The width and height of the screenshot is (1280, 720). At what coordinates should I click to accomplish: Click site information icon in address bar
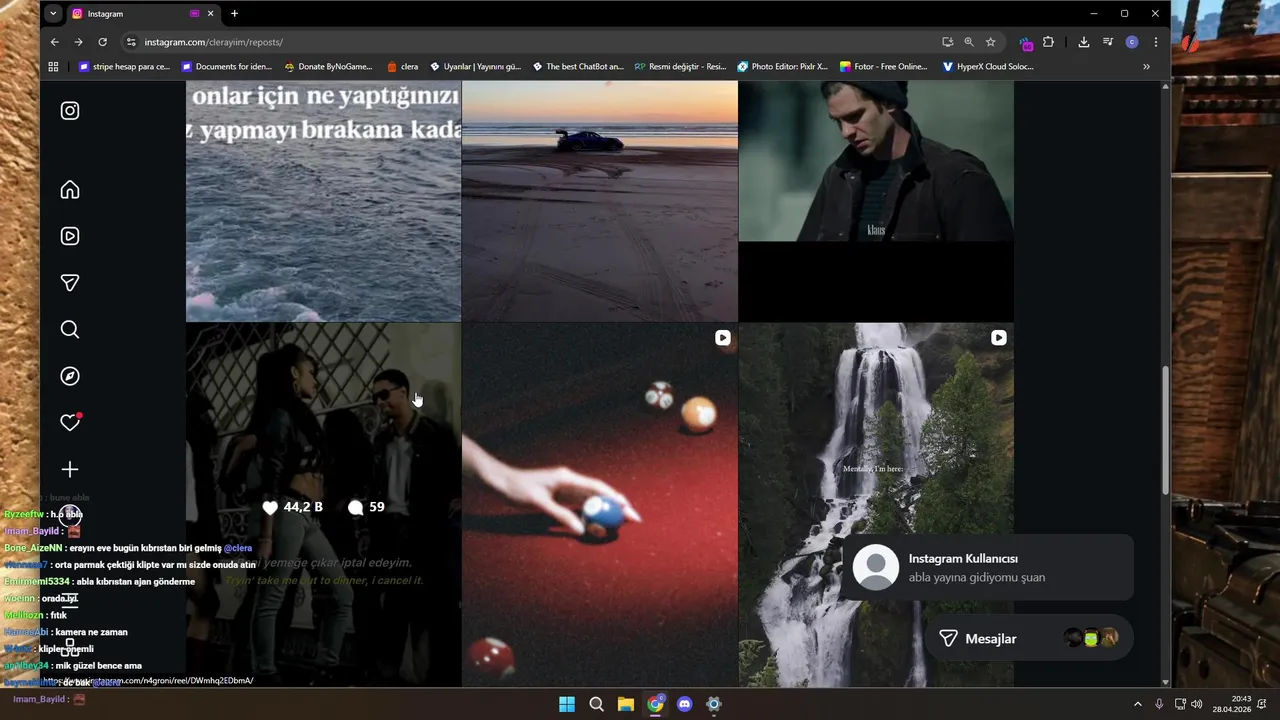coord(130,42)
